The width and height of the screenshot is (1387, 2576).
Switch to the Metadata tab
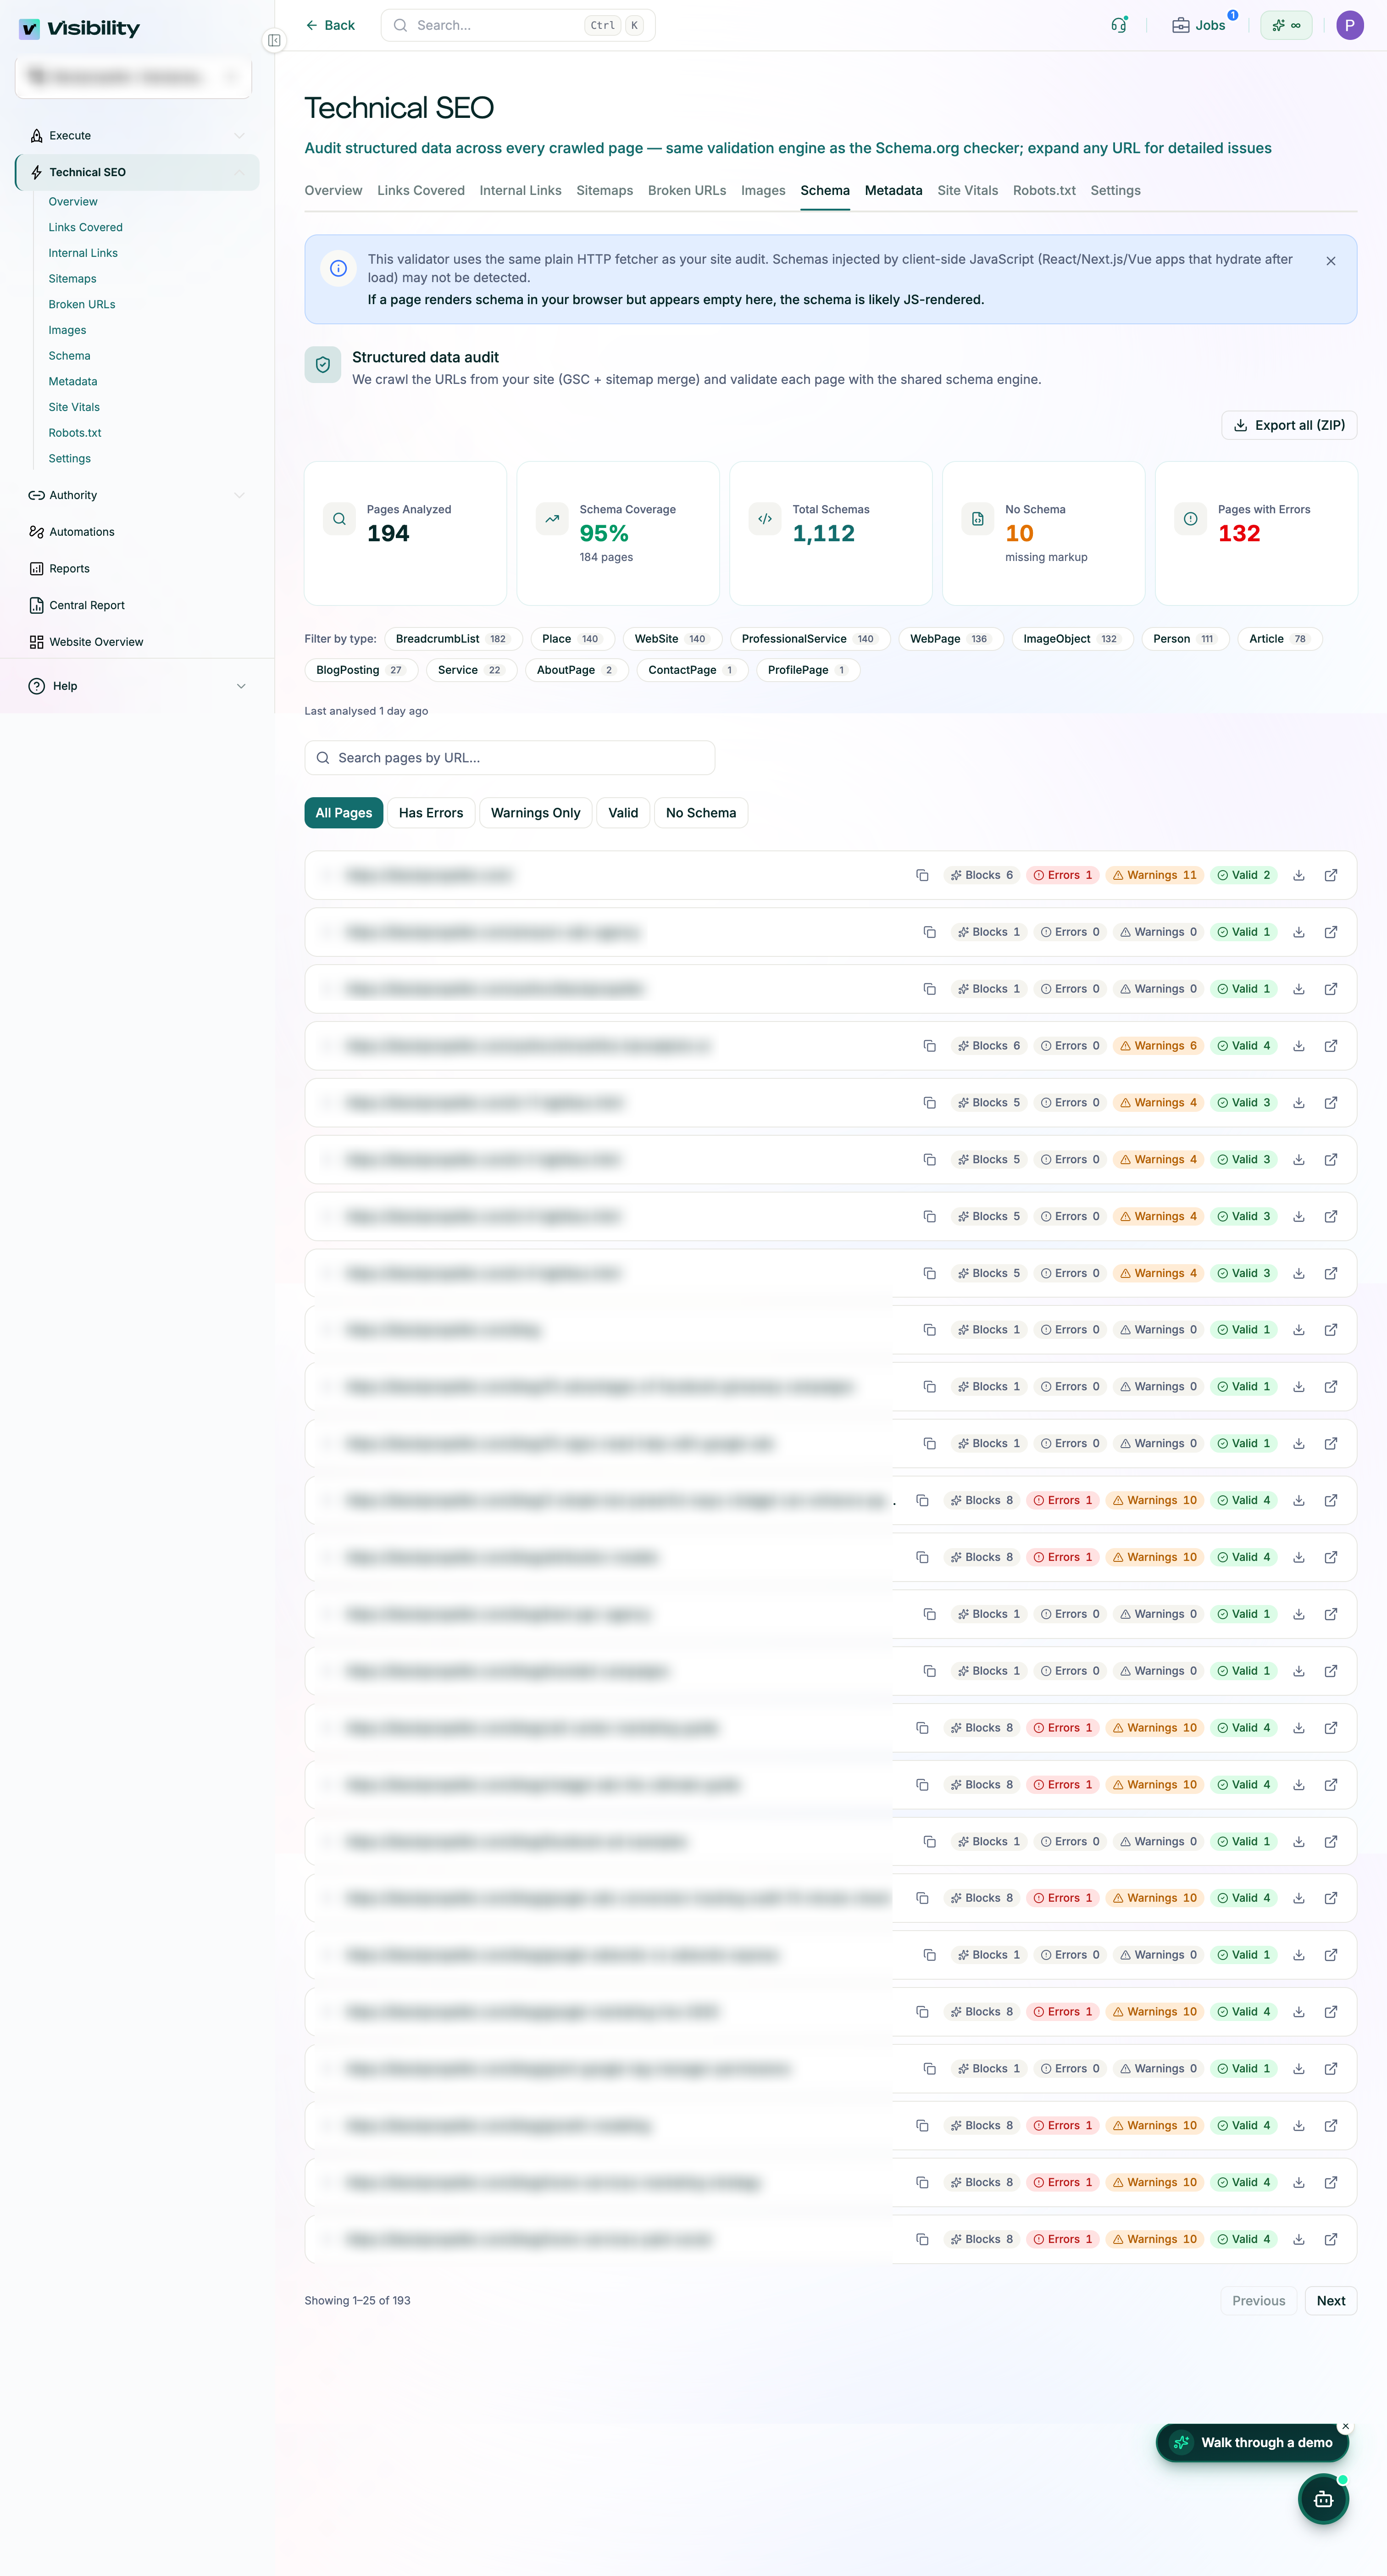coord(893,190)
